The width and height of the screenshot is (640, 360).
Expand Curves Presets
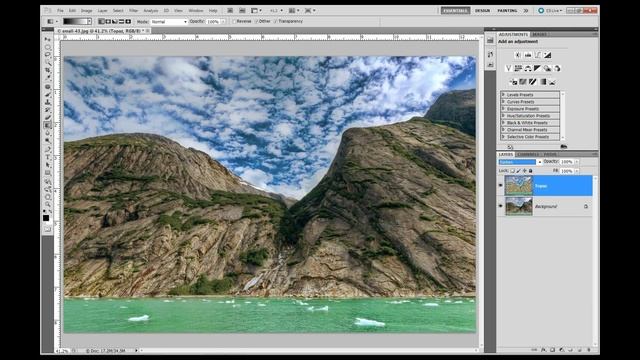pos(504,102)
